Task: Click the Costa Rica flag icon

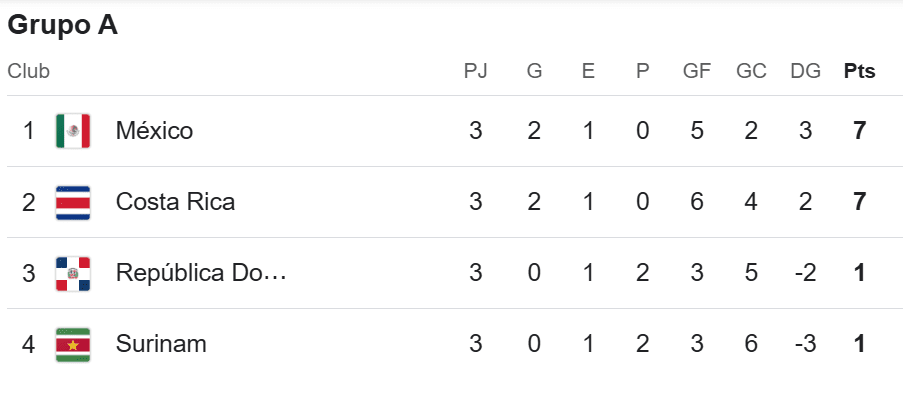Action: 73,202
